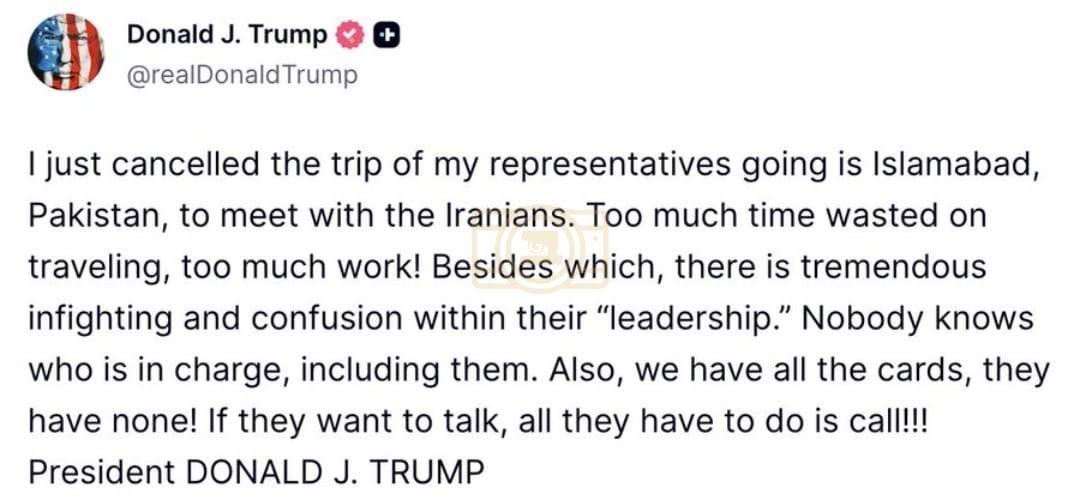Click the American flag profile avatar

pyautogui.click(x=67, y=53)
